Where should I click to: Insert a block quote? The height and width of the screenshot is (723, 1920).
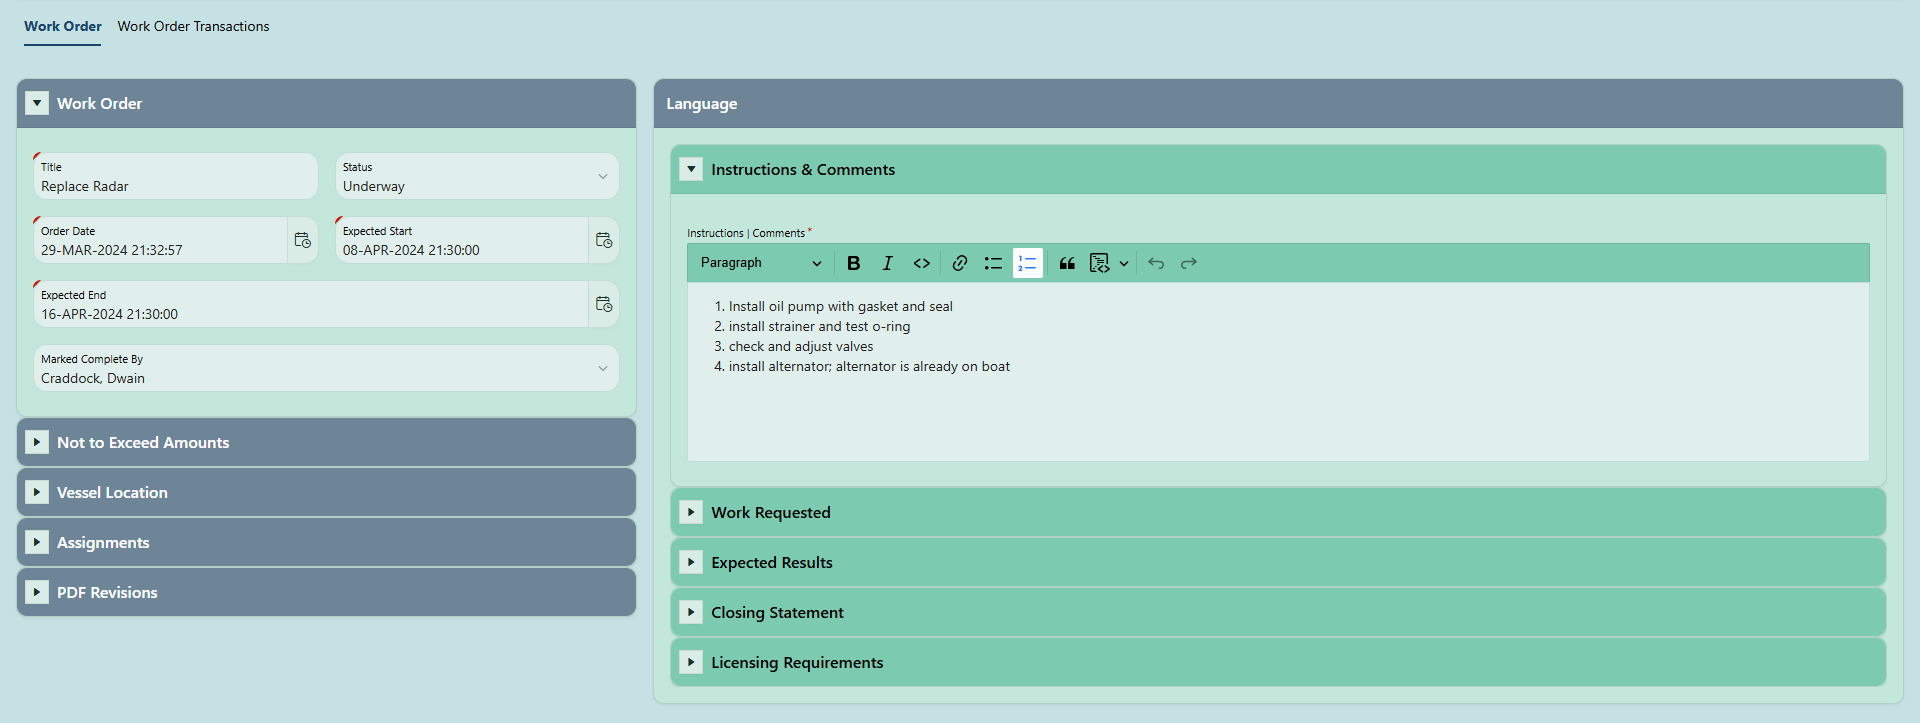point(1067,263)
